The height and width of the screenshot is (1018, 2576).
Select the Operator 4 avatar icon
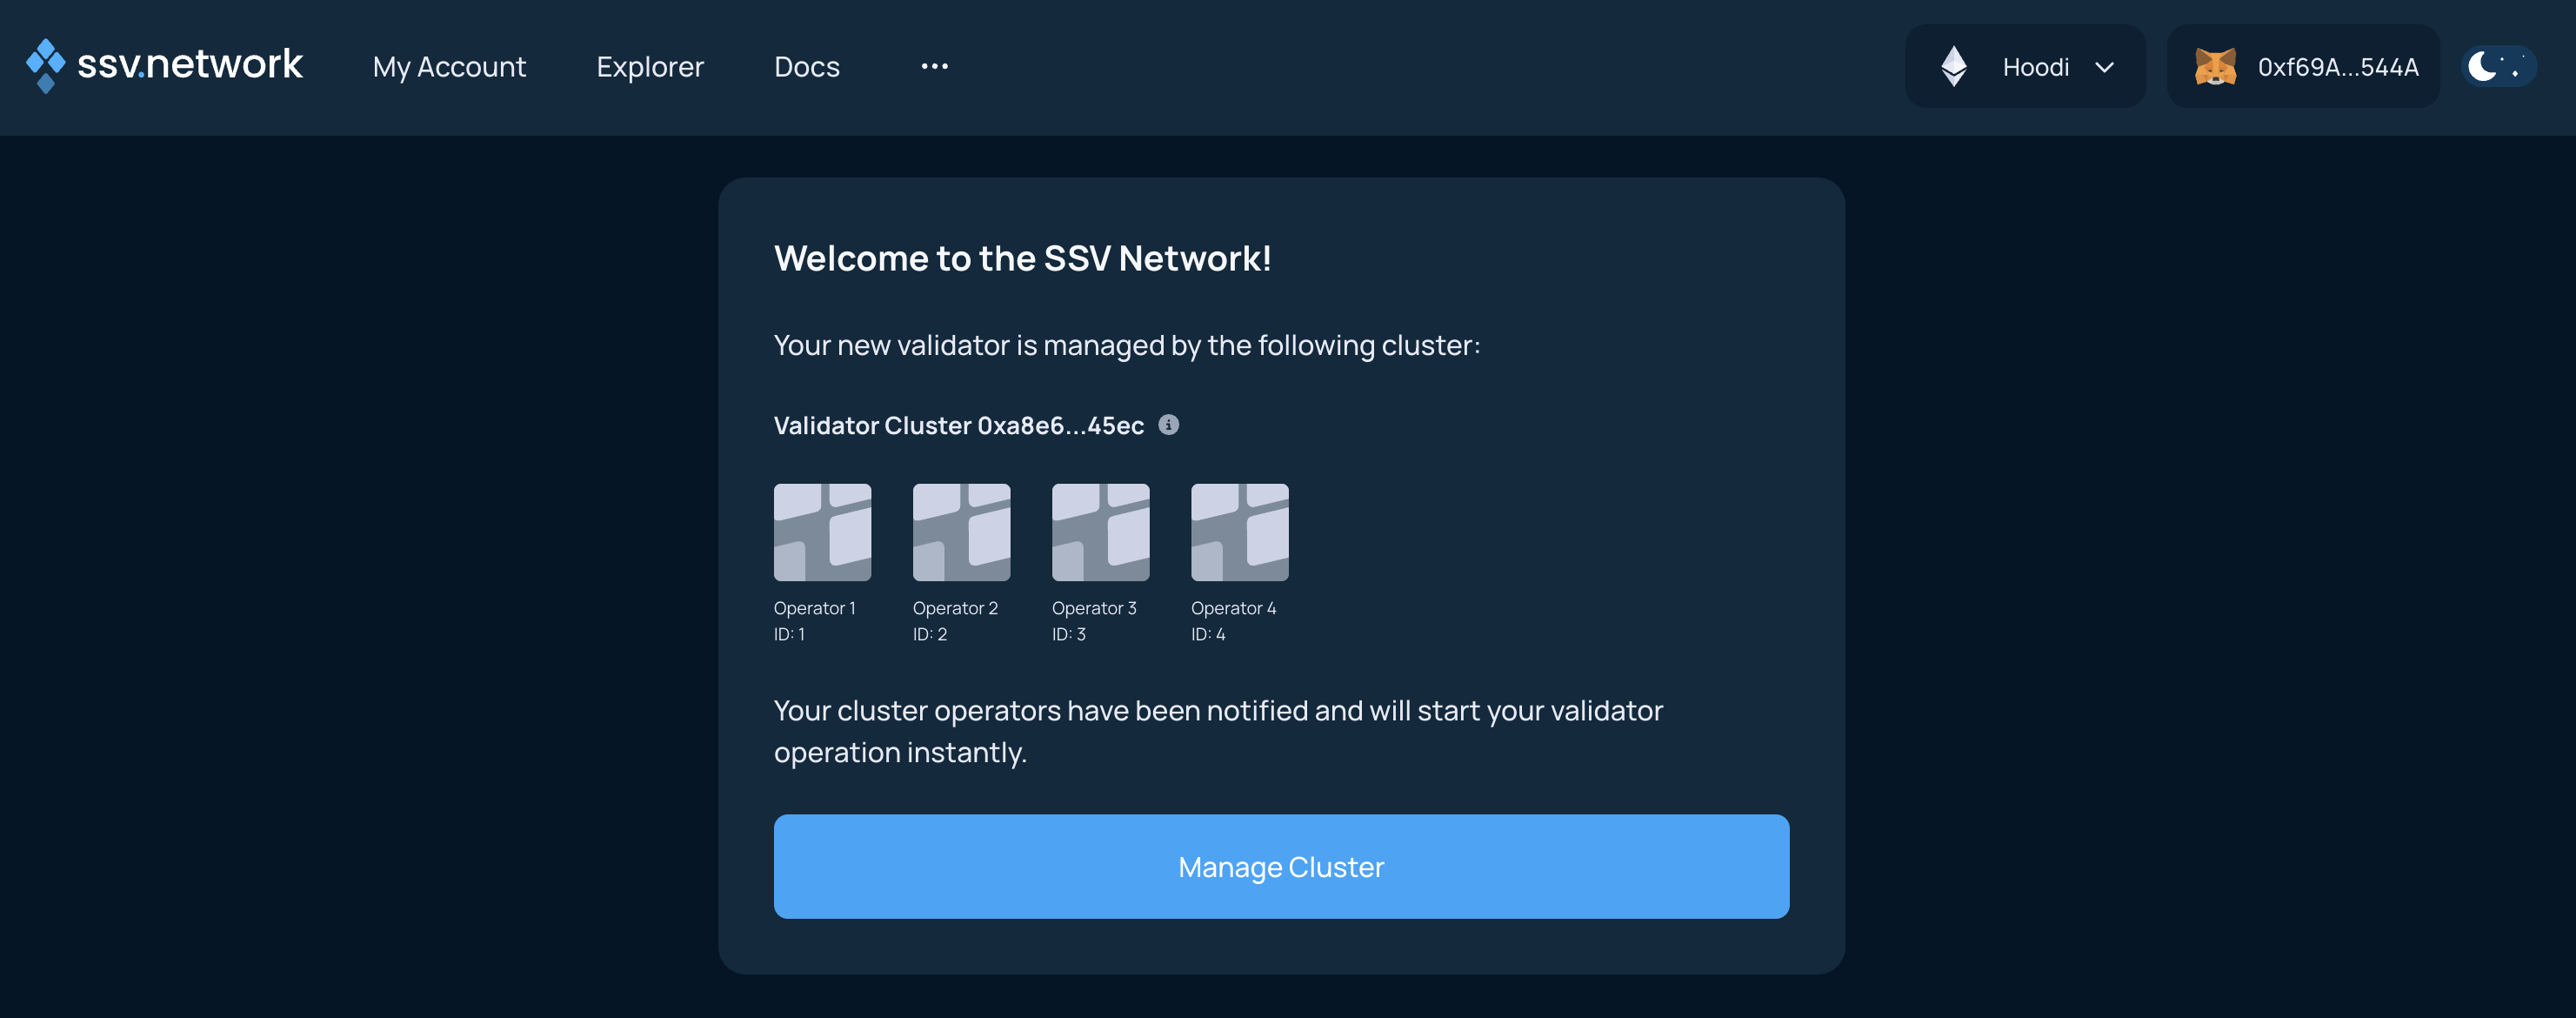tap(1239, 531)
